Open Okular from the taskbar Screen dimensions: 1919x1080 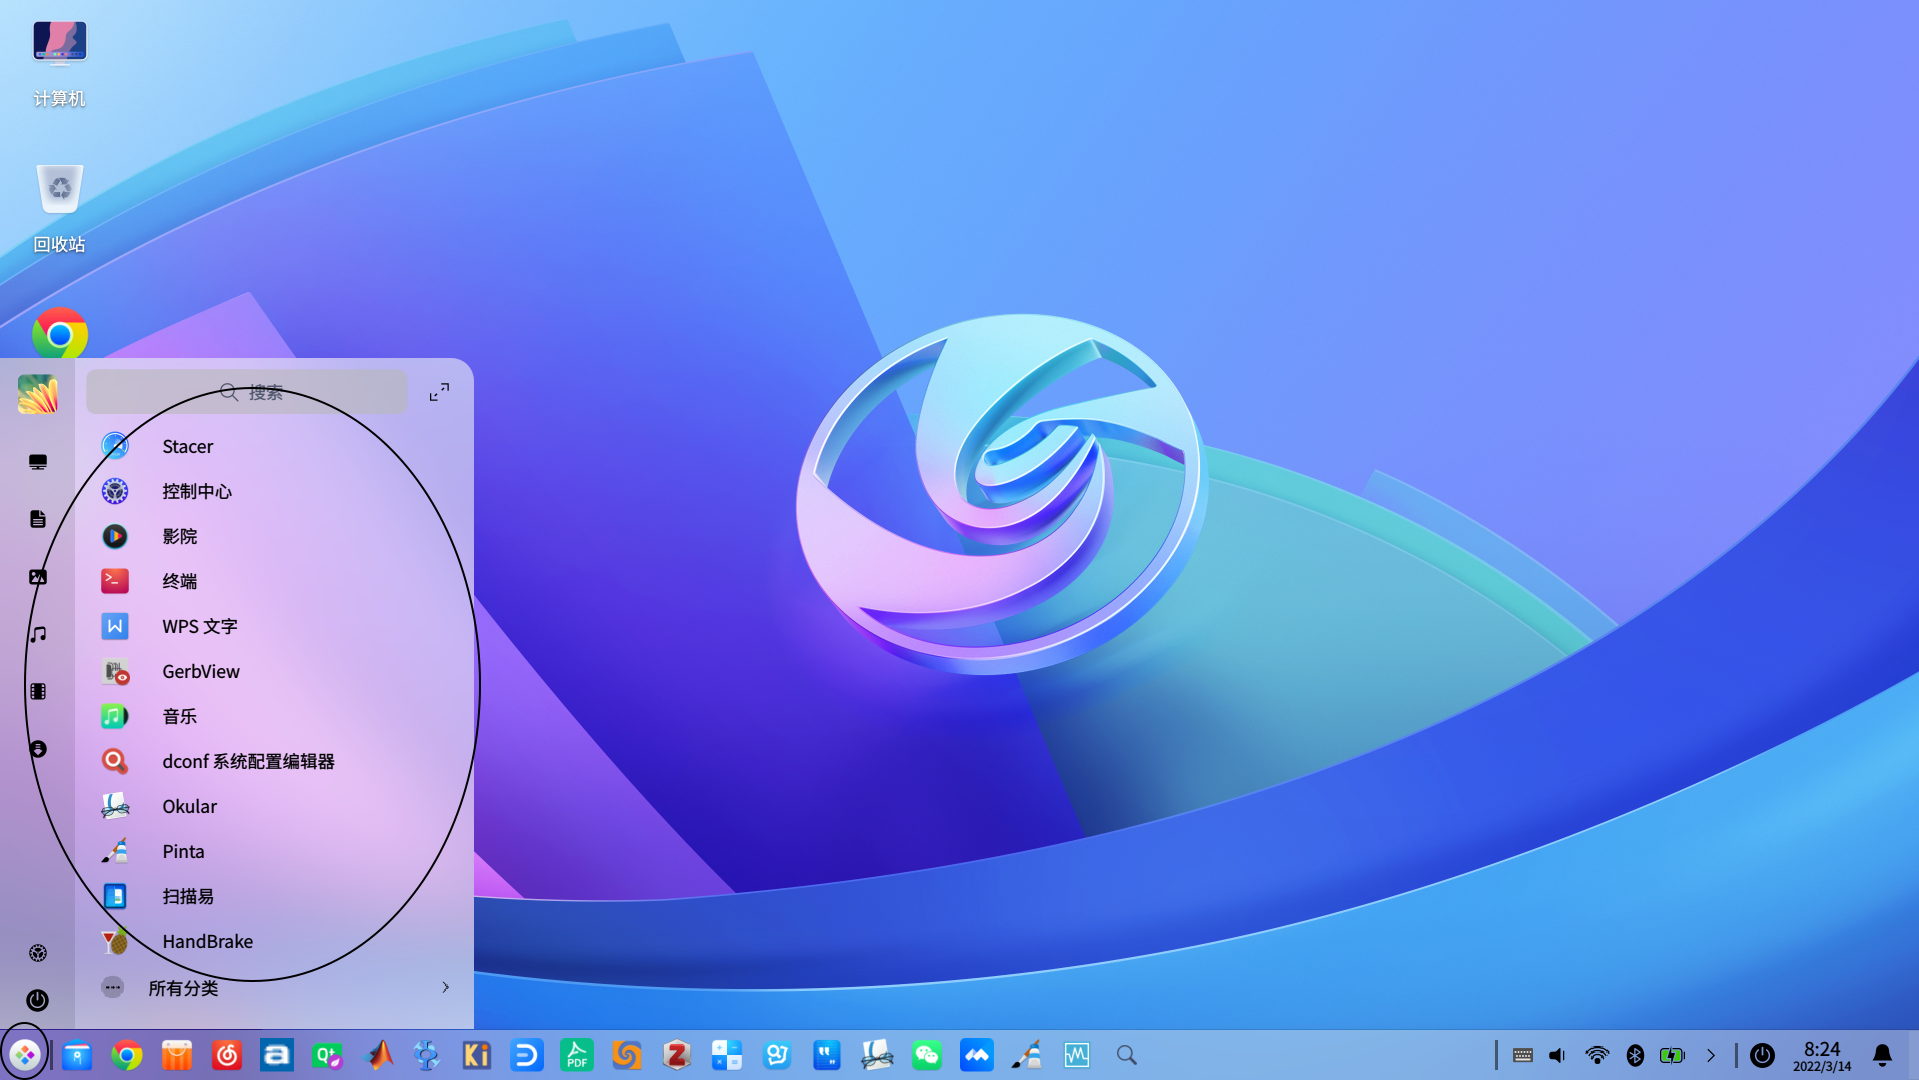tap(877, 1055)
